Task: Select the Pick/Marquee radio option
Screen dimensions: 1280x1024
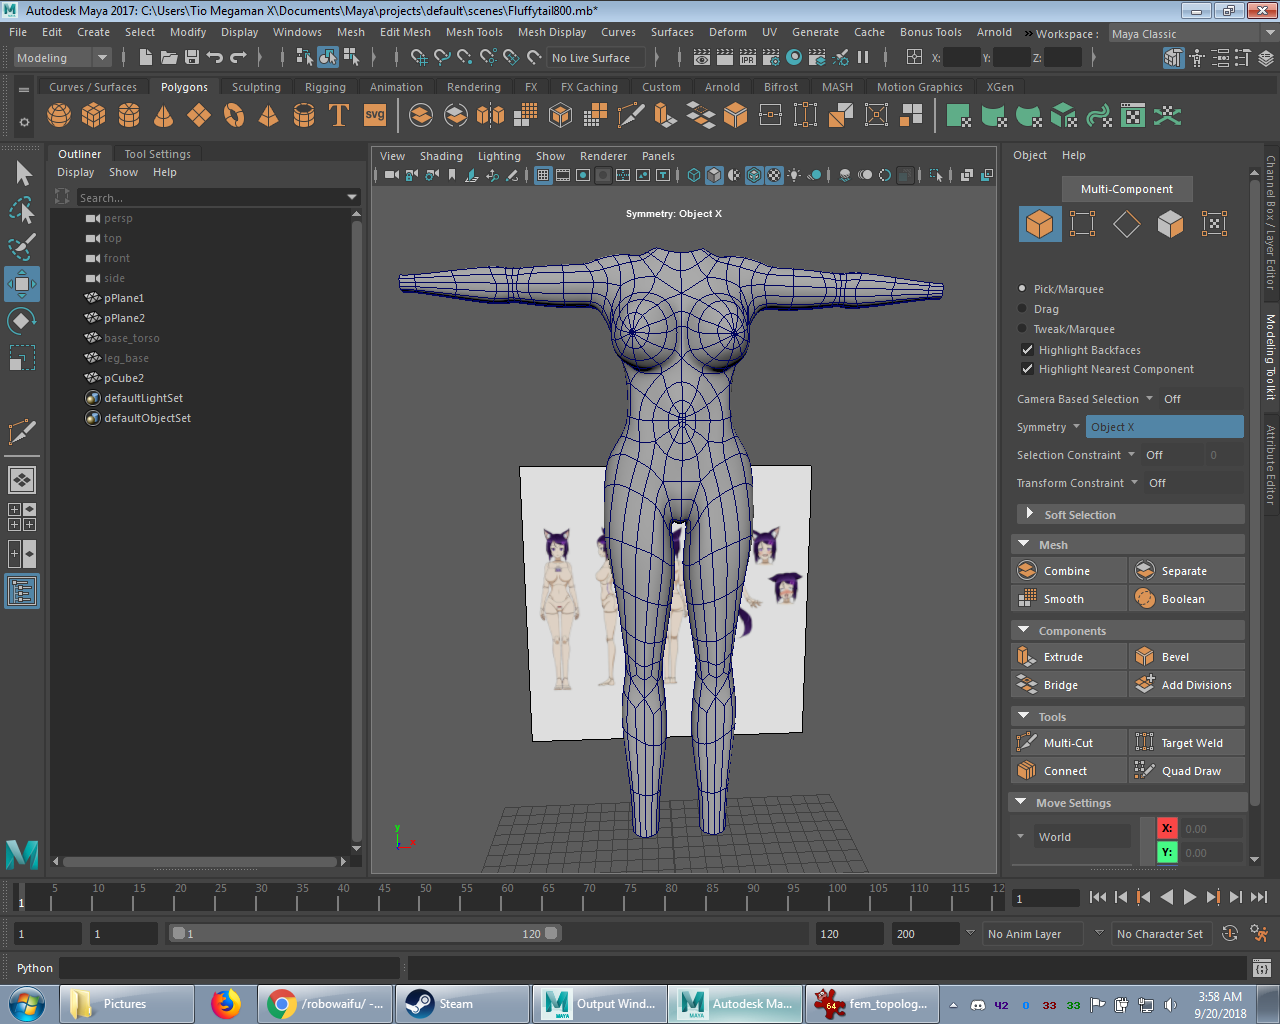Action: point(1022,289)
